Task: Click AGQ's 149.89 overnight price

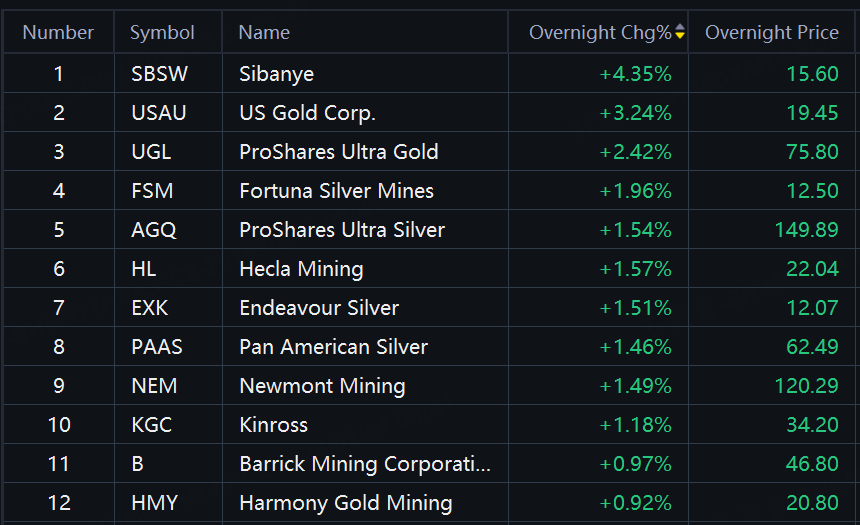Action: pos(806,229)
